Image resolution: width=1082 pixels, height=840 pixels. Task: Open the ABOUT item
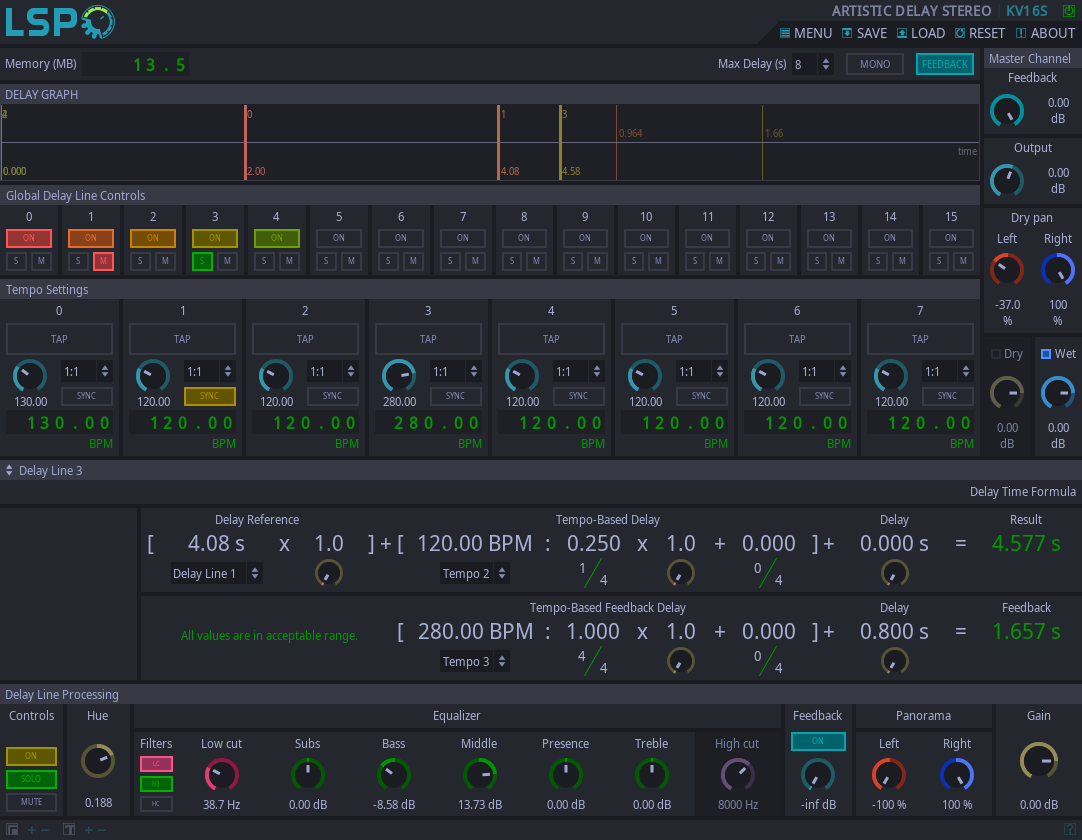[1045, 33]
